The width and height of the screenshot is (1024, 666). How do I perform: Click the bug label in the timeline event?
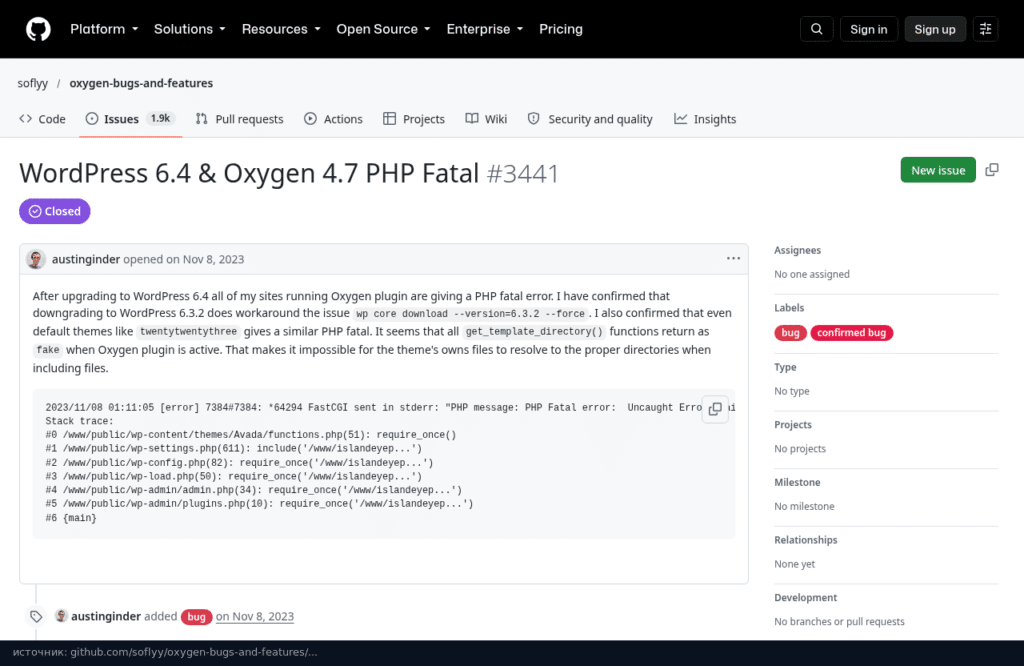[197, 617]
